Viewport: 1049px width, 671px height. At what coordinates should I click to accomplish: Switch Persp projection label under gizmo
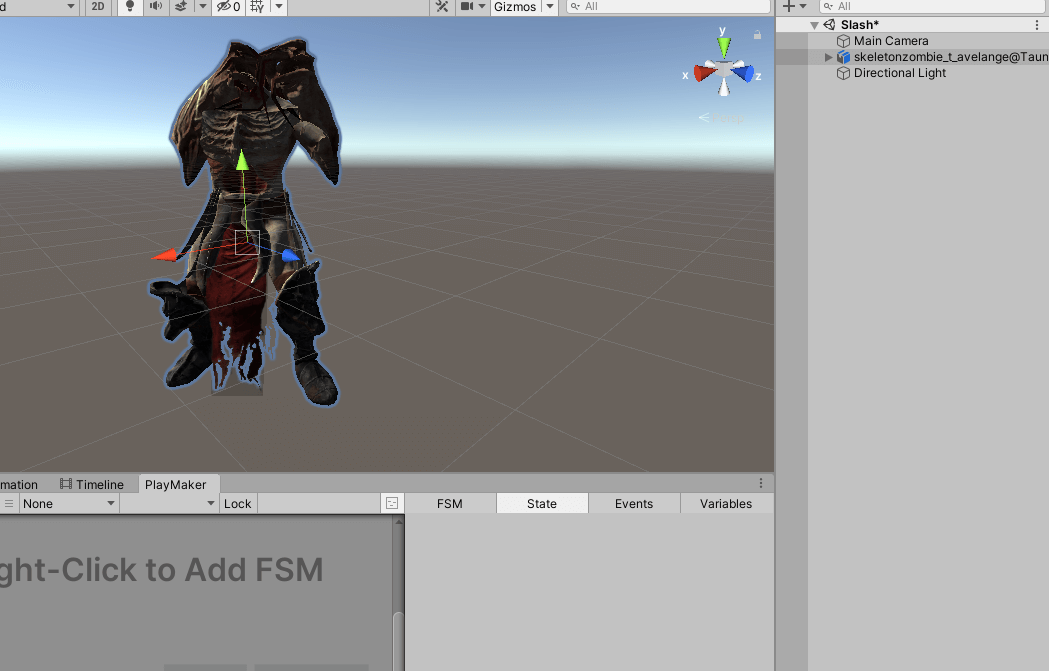tap(721, 118)
